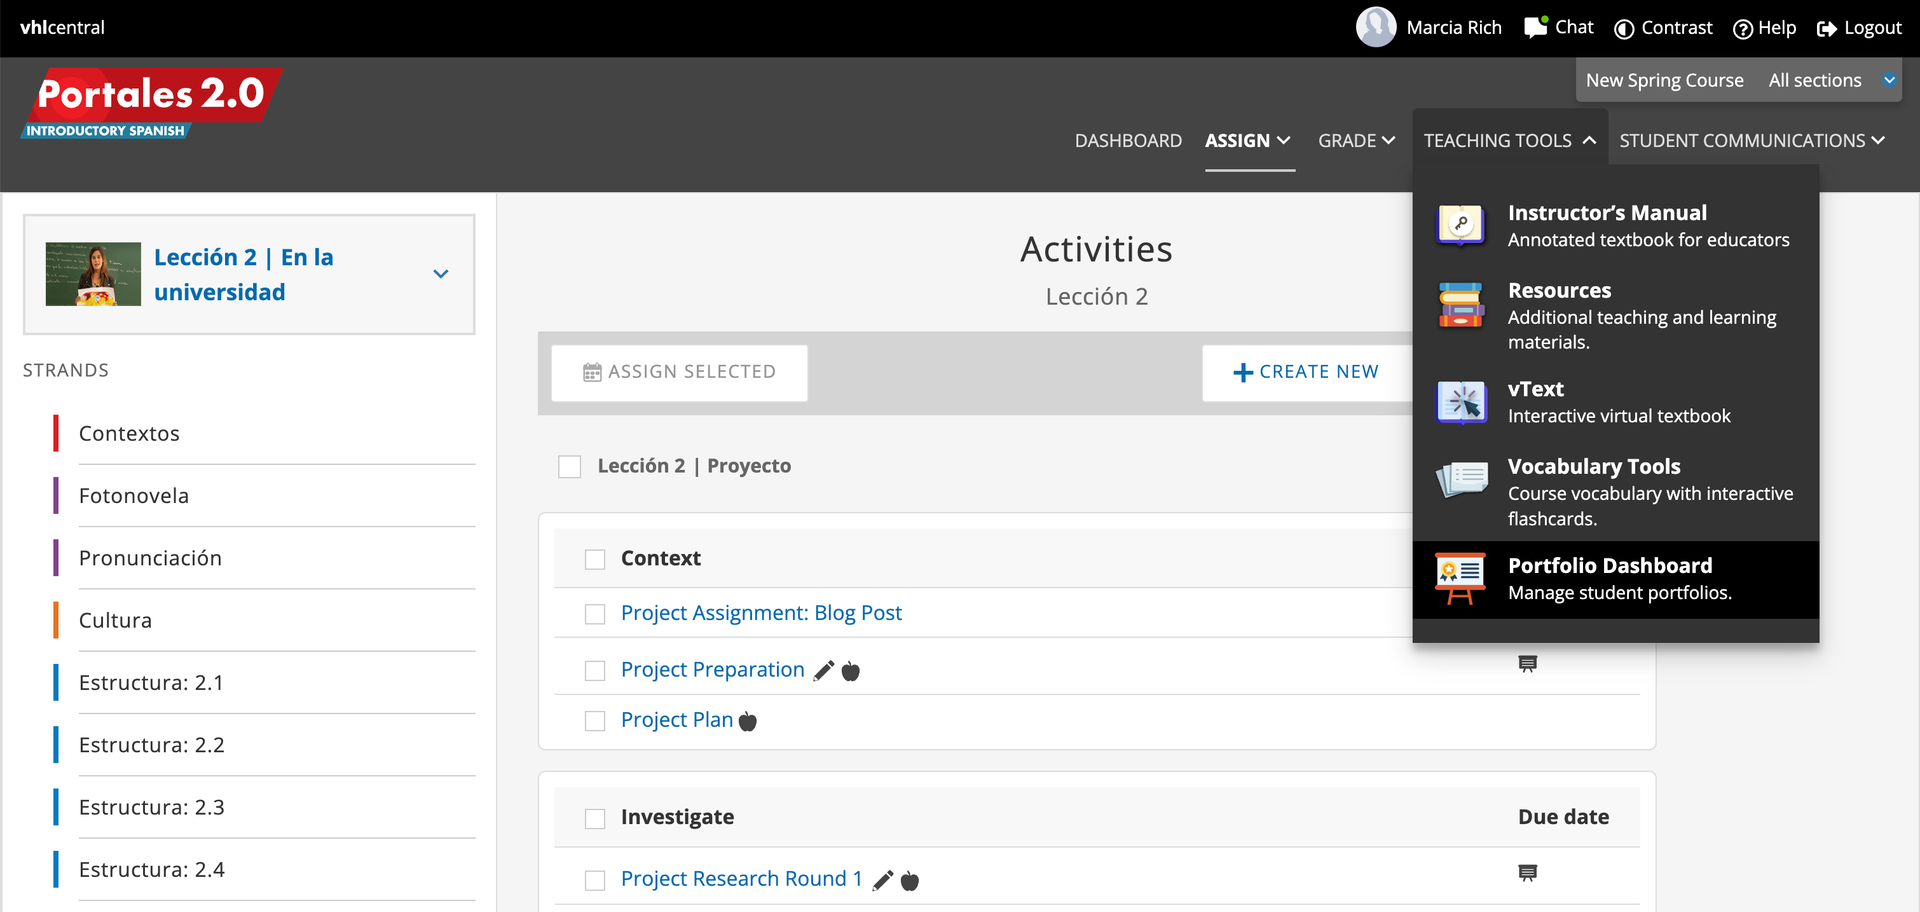Open the ASSIGN menu dropdown

pos(1248,141)
